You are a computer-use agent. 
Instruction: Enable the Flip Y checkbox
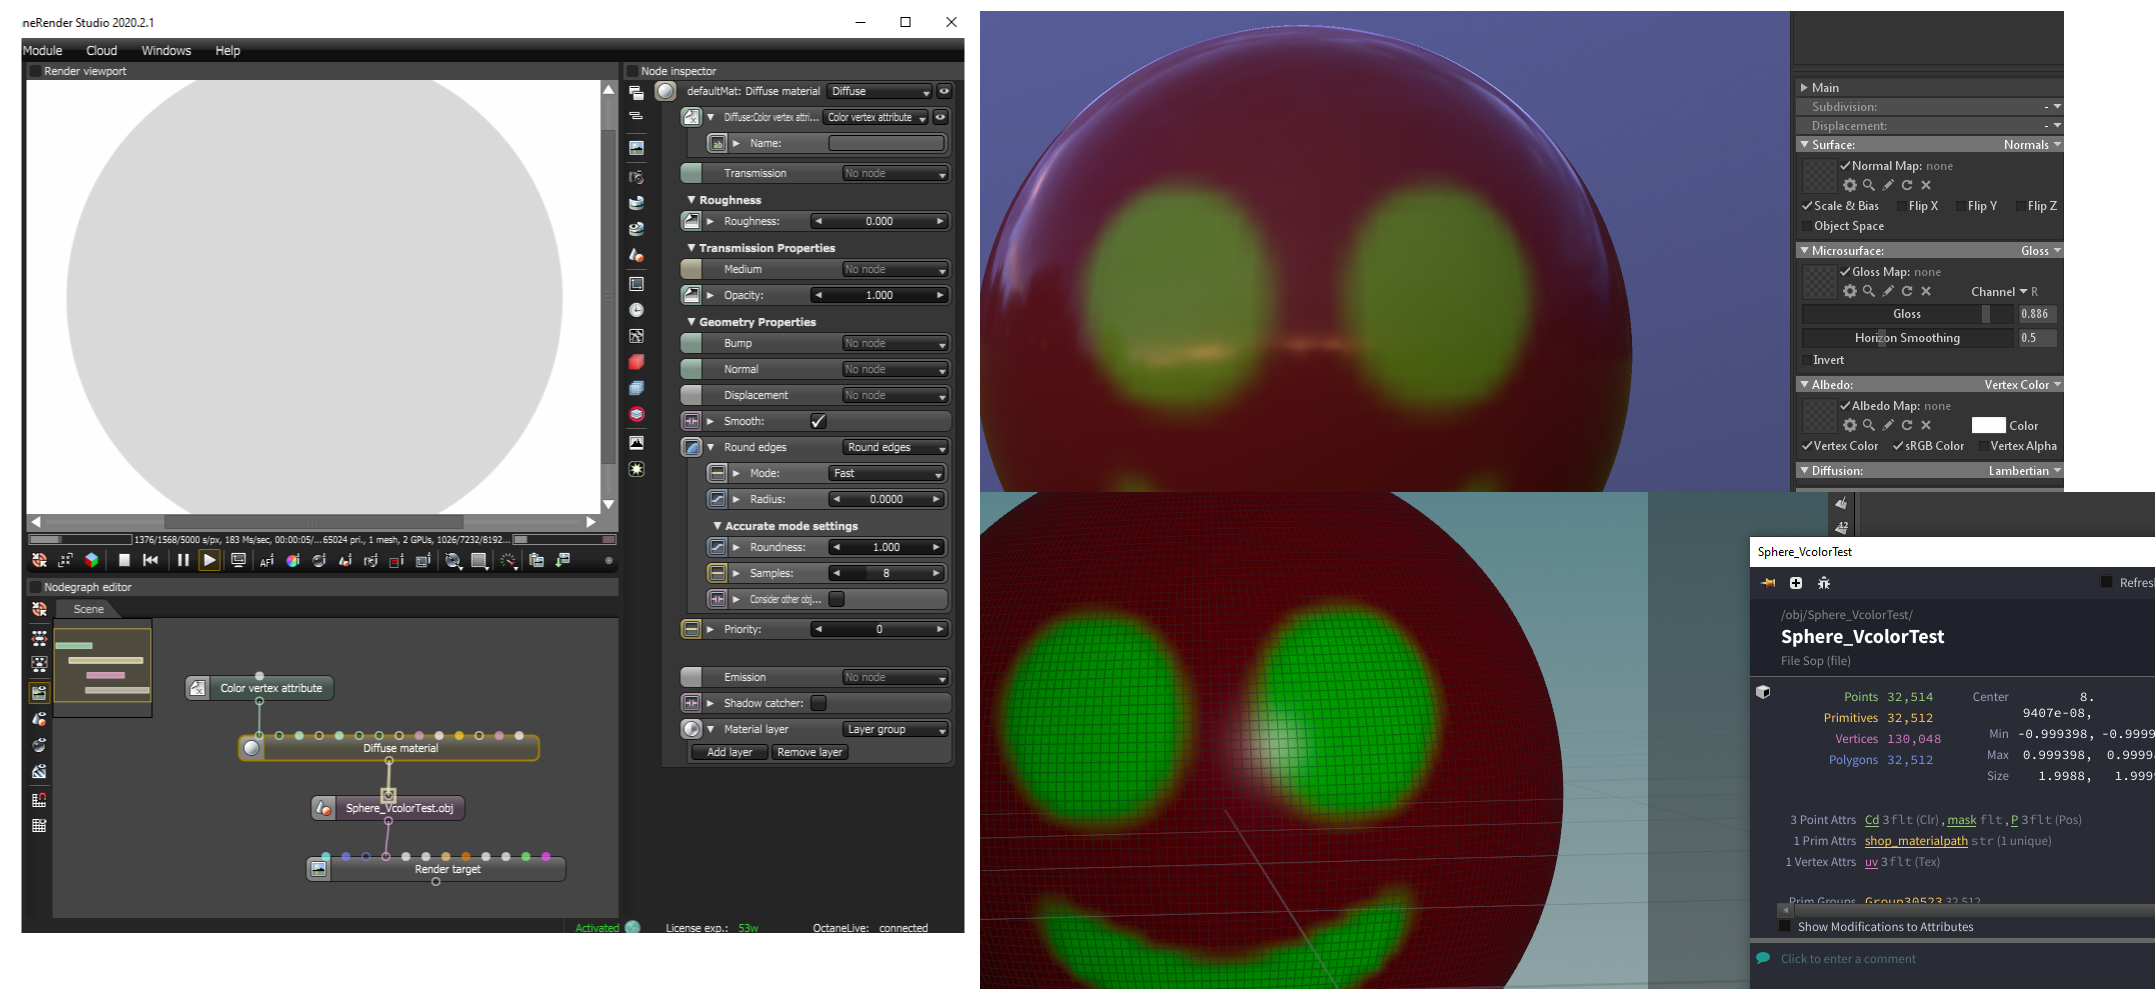[1961, 206]
